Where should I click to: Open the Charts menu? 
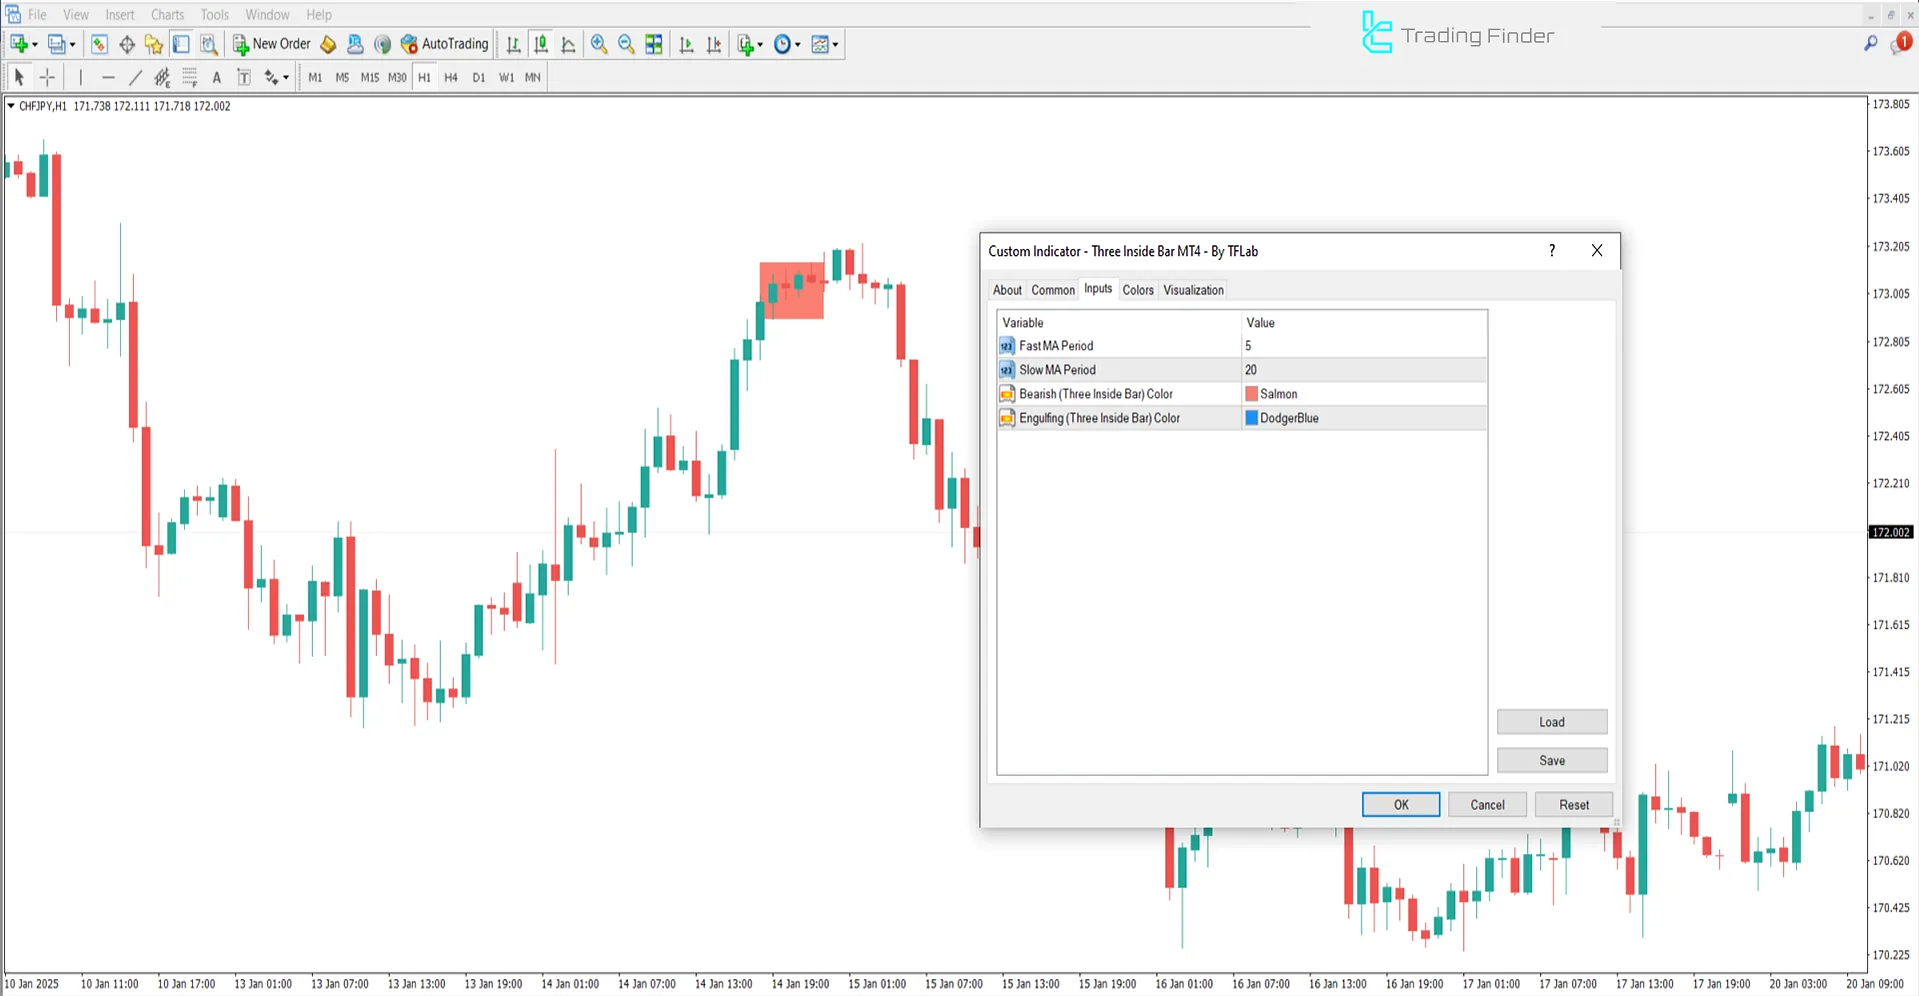[x=166, y=14]
